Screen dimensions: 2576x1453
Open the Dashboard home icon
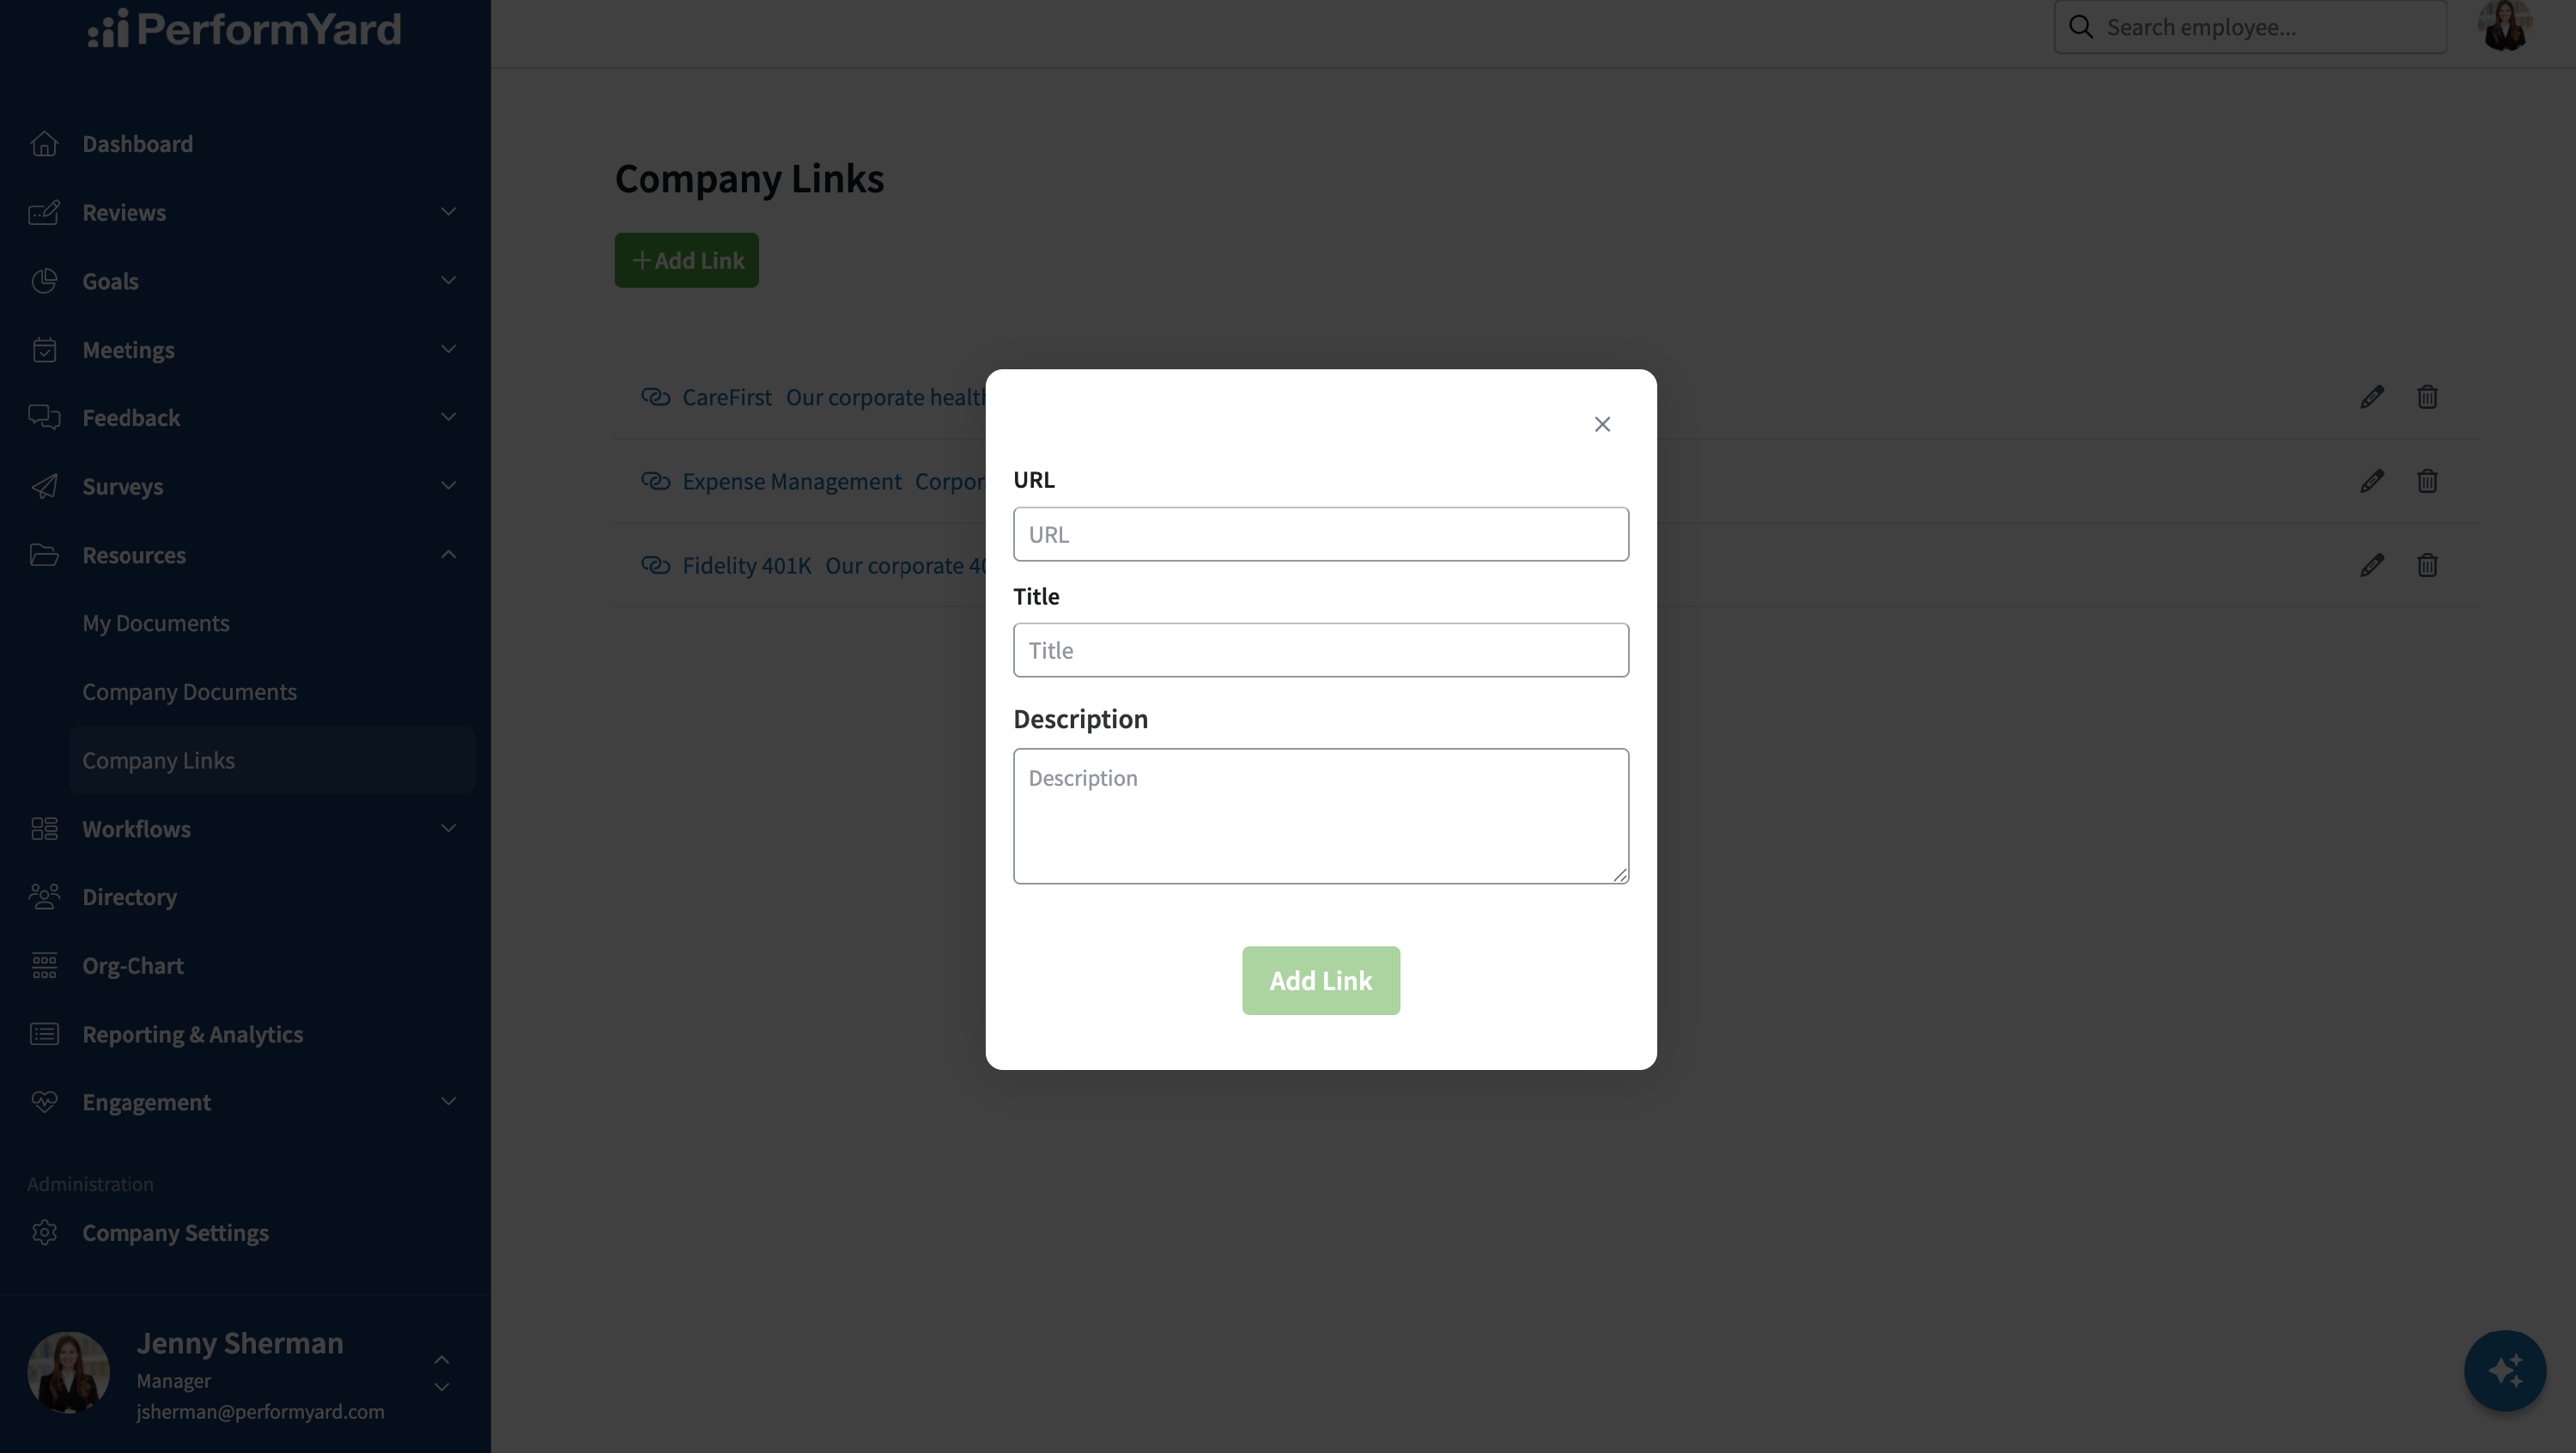(x=44, y=144)
